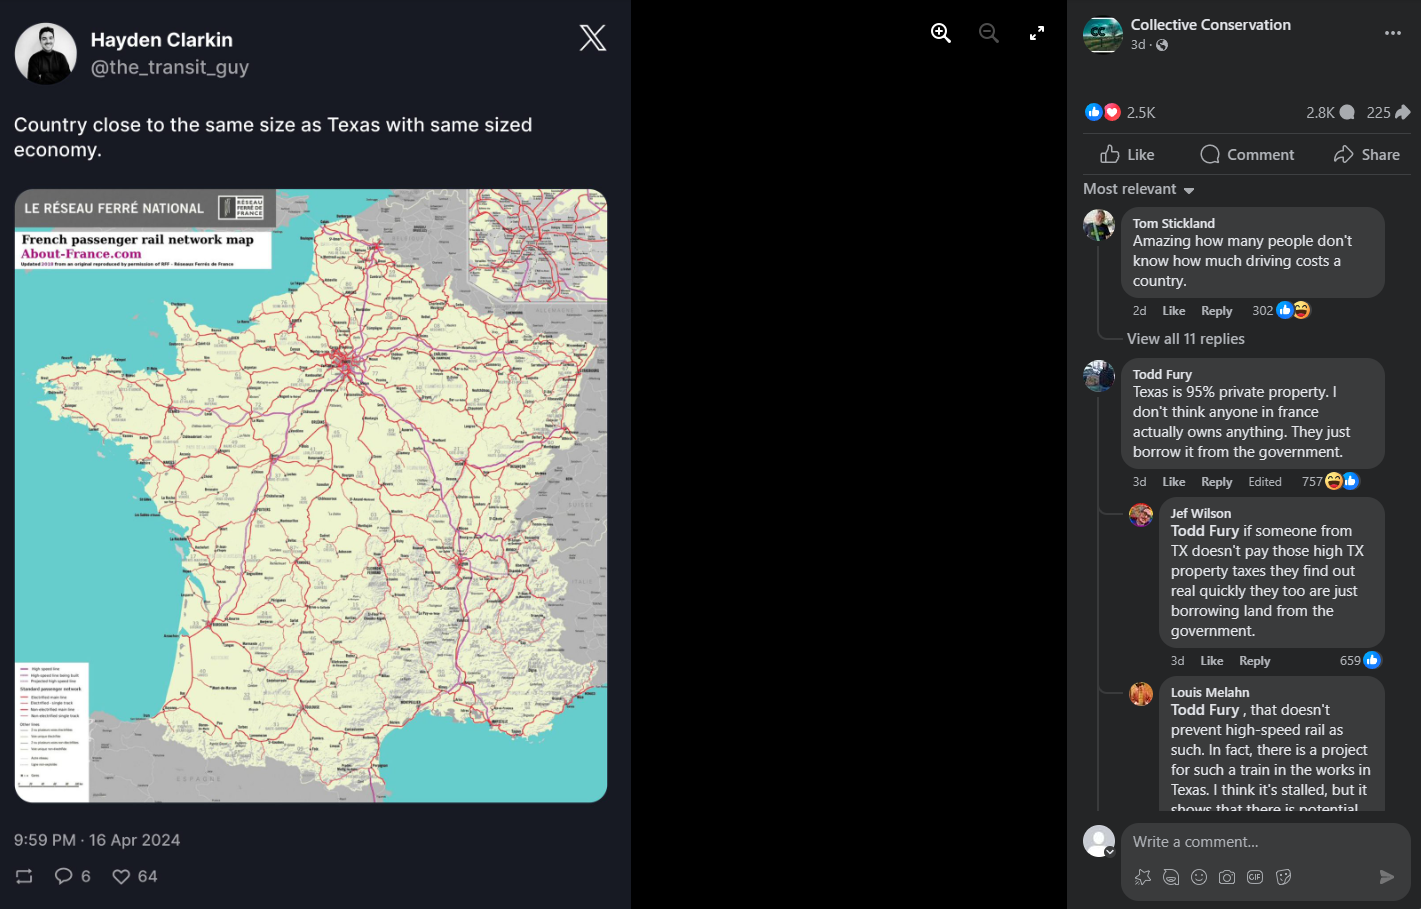The height and width of the screenshot is (909, 1421).
Task: Focus the Write a comment field
Action: tap(1265, 842)
